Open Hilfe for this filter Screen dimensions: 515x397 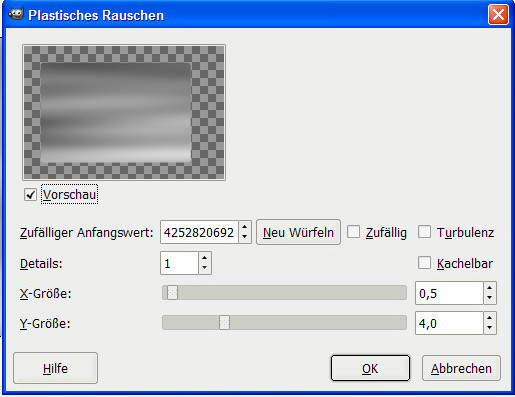[55, 368]
